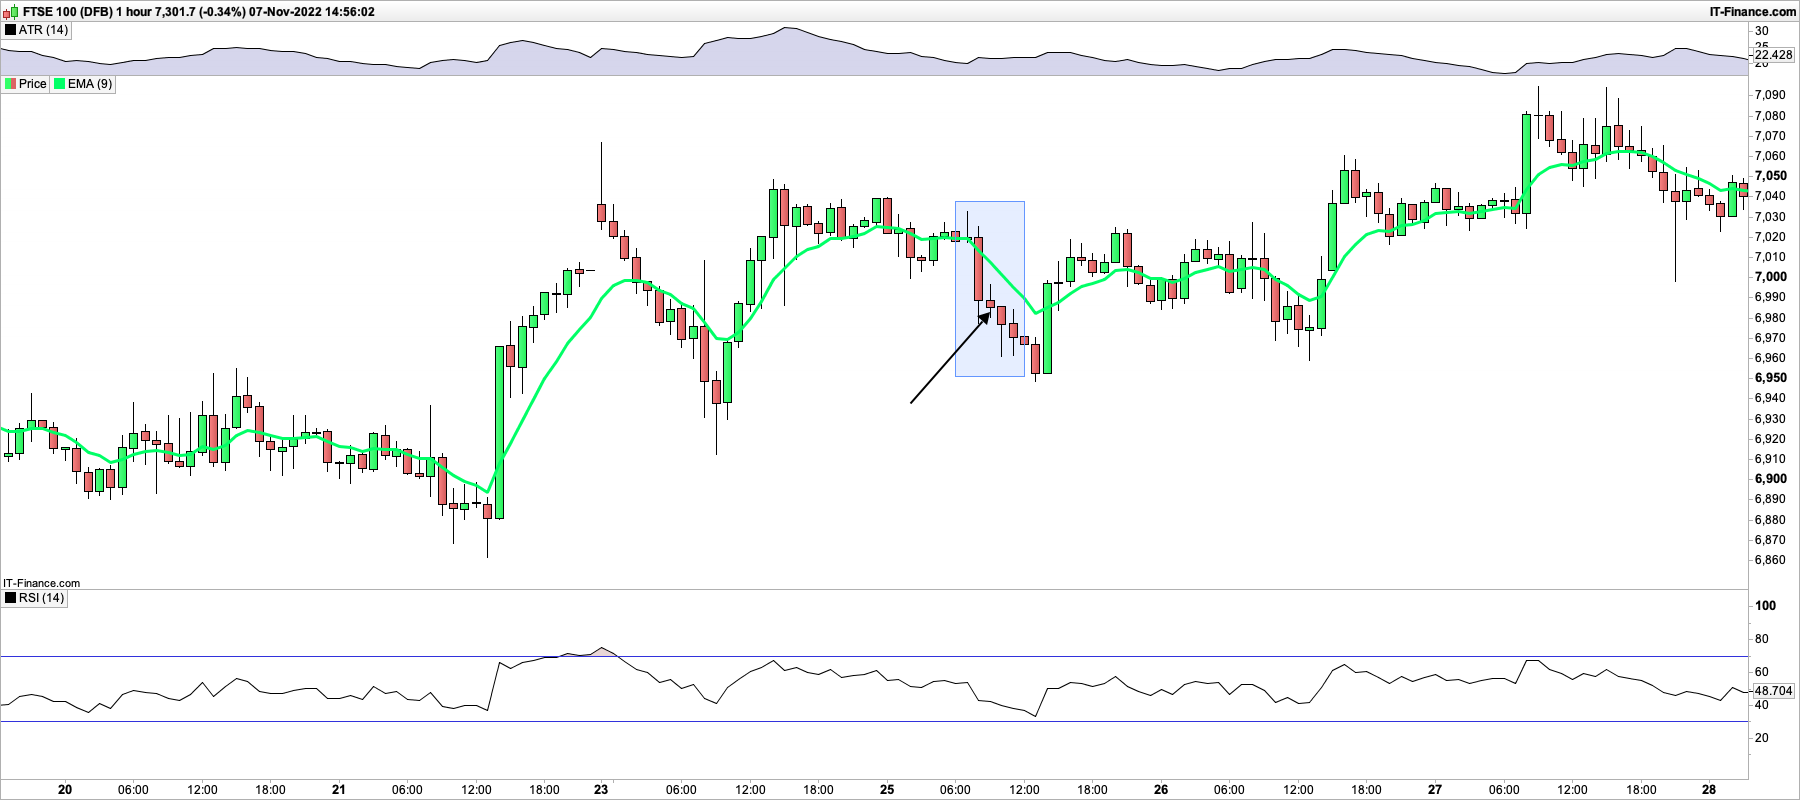Viewport: 1800px width, 800px height.
Task: Open the RSI (14) indicator label
Action: click(x=41, y=598)
